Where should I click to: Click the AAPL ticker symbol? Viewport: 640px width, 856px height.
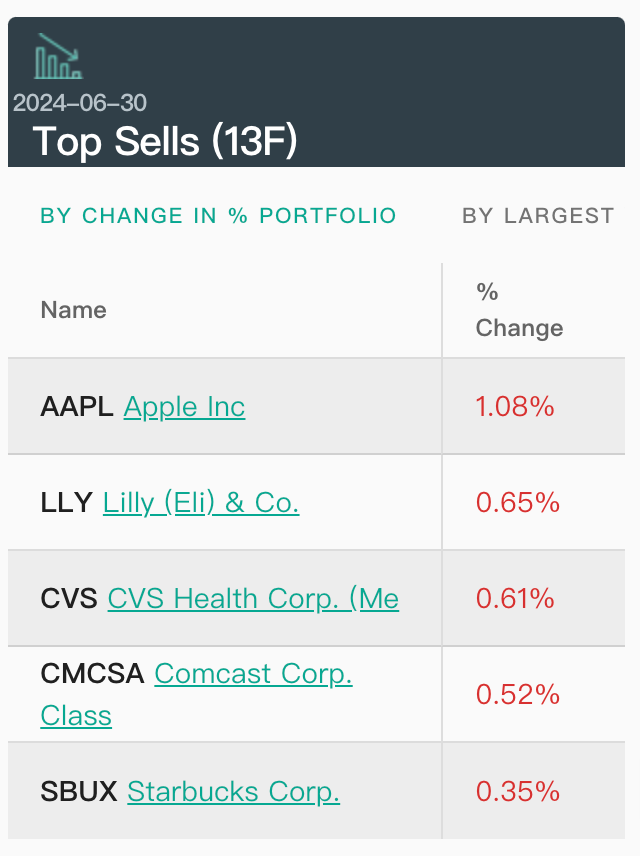[77, 407]
